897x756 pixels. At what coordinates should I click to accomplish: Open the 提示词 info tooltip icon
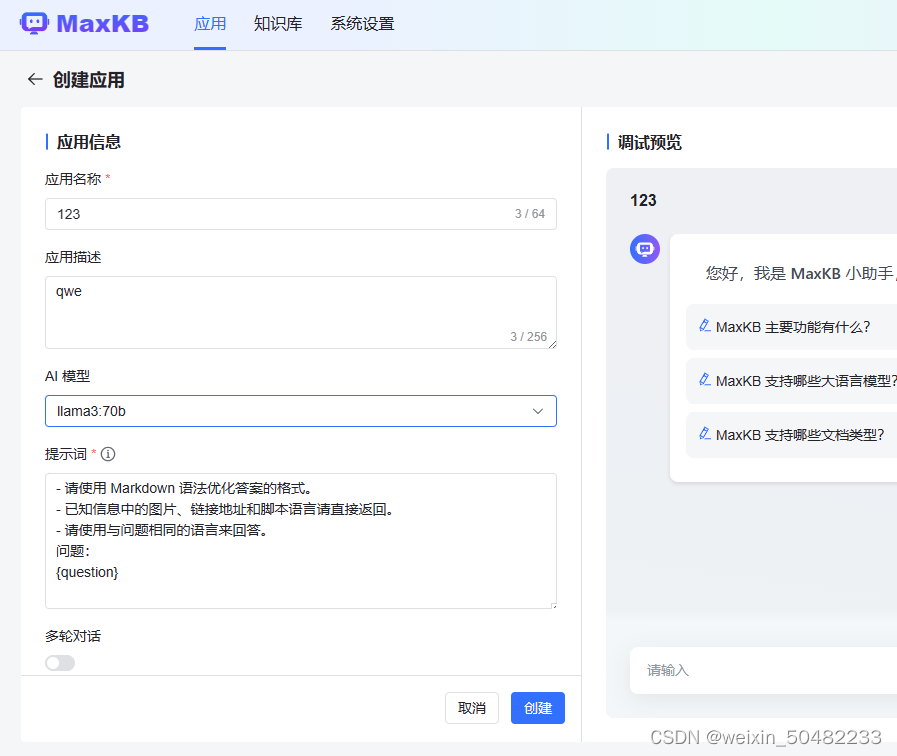tap(108, 454)
